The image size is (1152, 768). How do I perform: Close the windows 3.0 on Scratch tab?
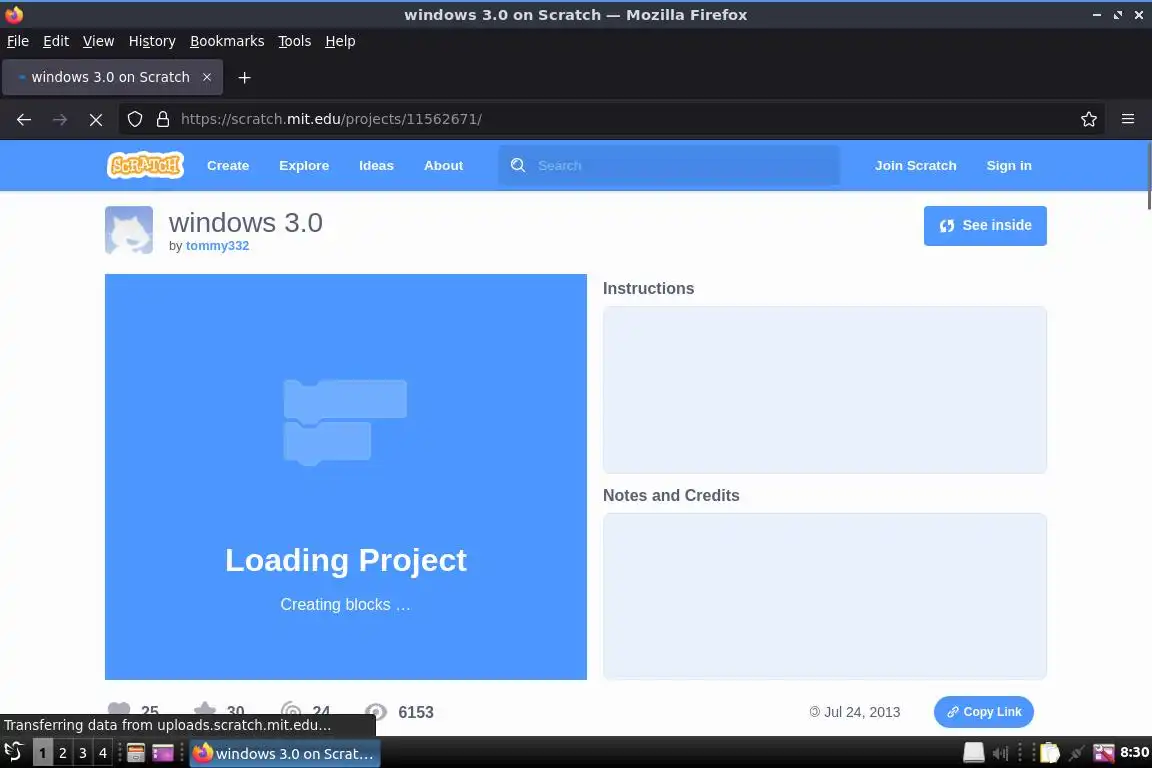coord(207,77)
